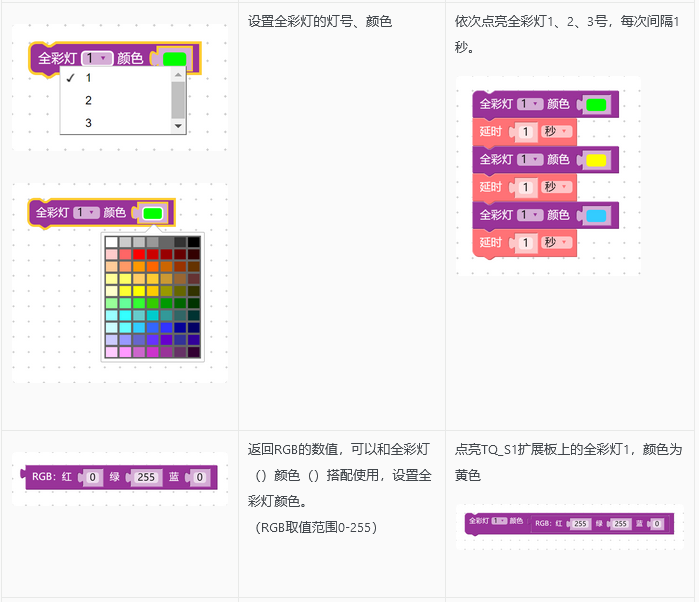Image resolution: width=699 pixels, height=602 pixels.
Task: Click red value 255 in small bottom-right RGB block
Action: click(x=580, y=524)
